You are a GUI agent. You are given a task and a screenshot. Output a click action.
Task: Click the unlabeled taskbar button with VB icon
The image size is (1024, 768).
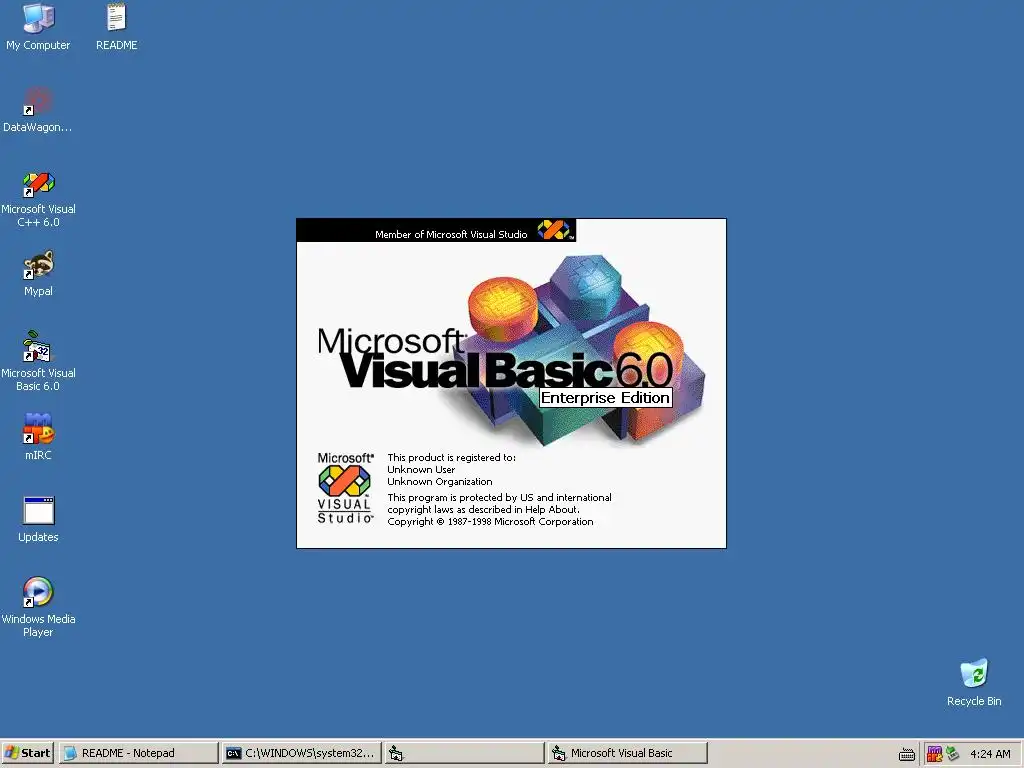pos(464,753)
